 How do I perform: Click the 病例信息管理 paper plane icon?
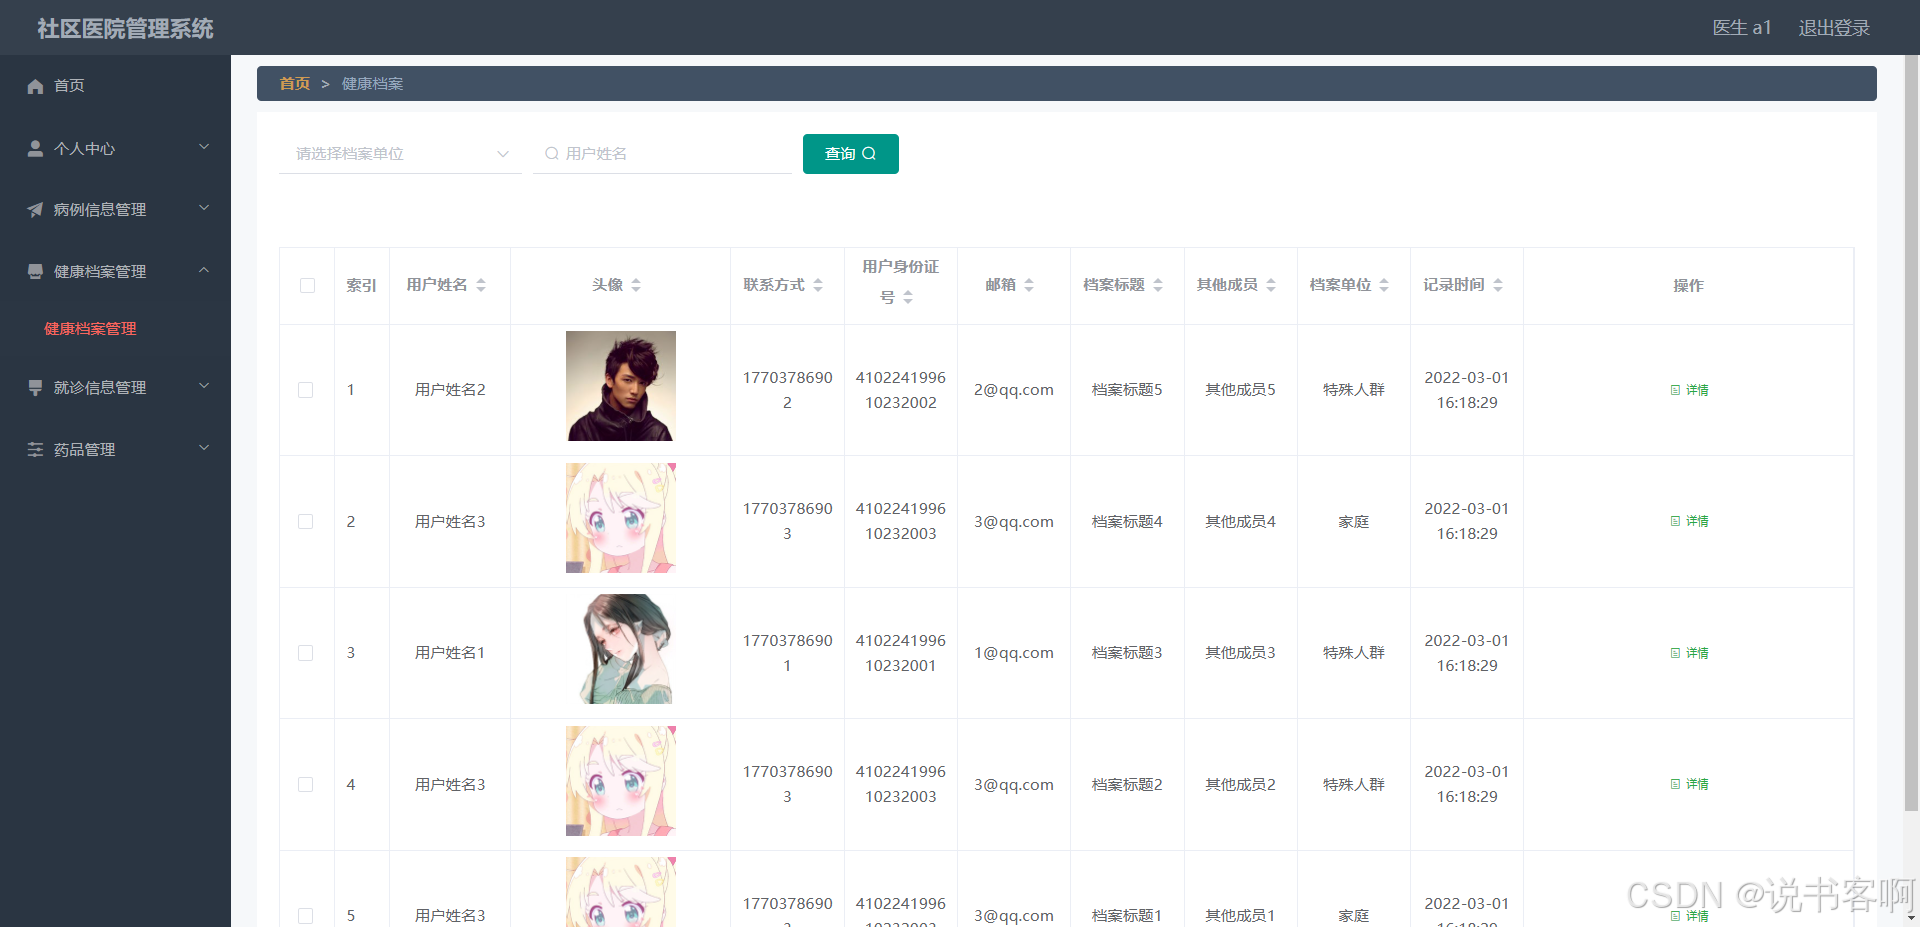[x=35, y=210]
